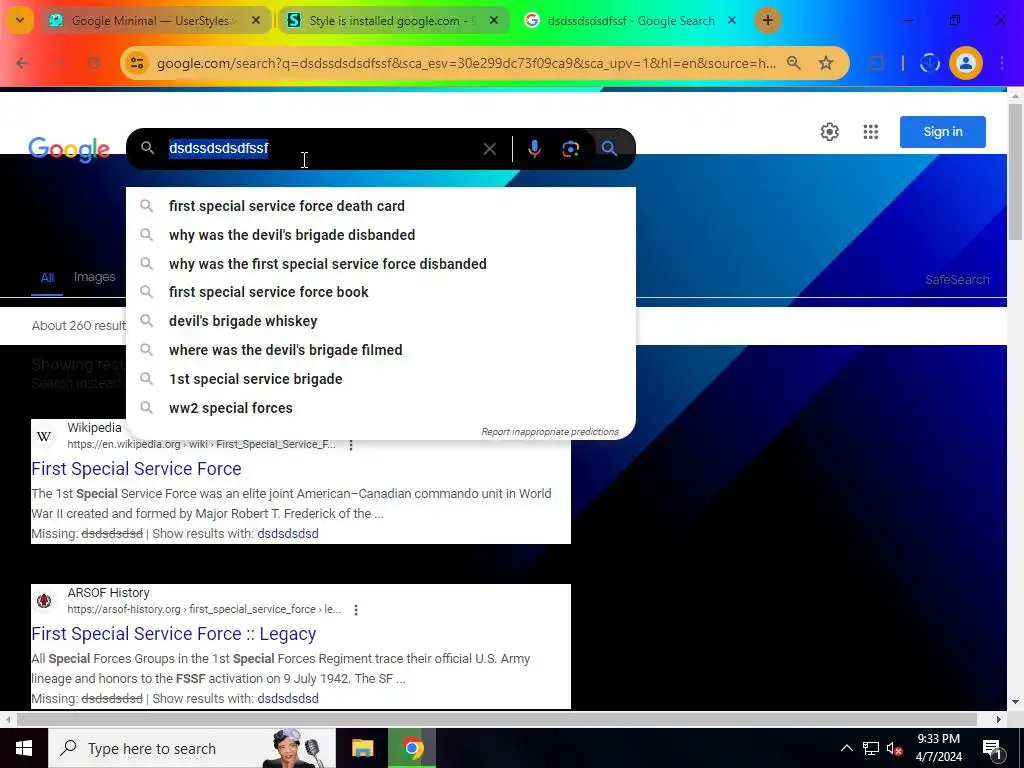The width and height of the screenshot is (1024, 768).
Task: Select suggestion devil's brigade whiskey
Action: pyautogui.click(x=381, y=321)
